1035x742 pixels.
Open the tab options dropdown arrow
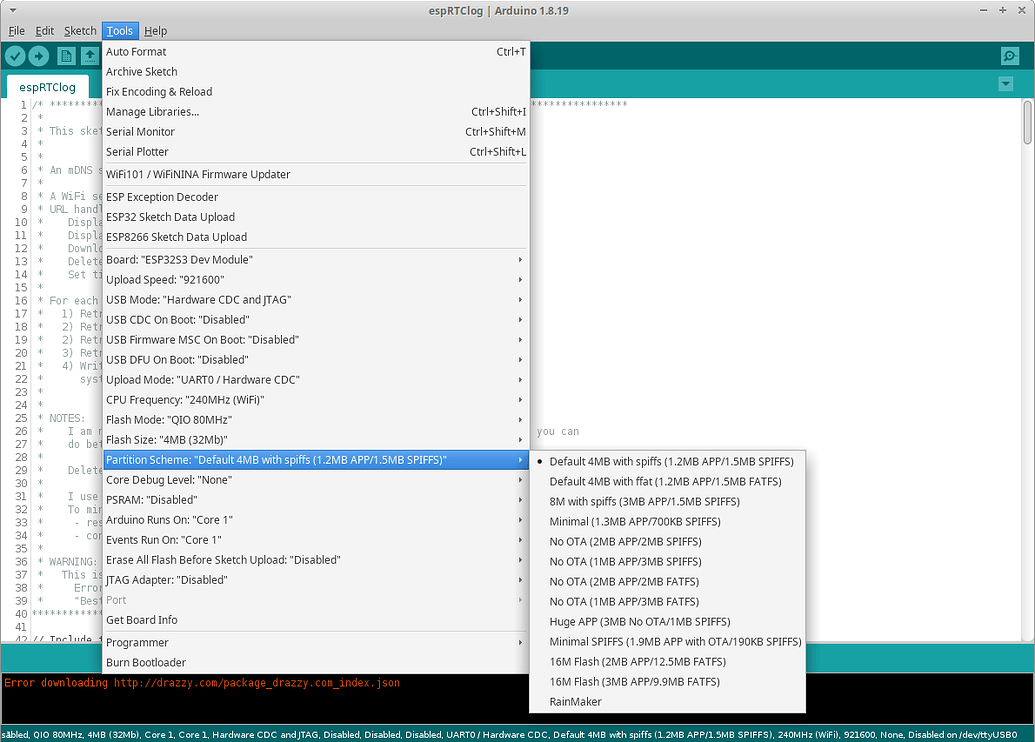coord(1005,84)
